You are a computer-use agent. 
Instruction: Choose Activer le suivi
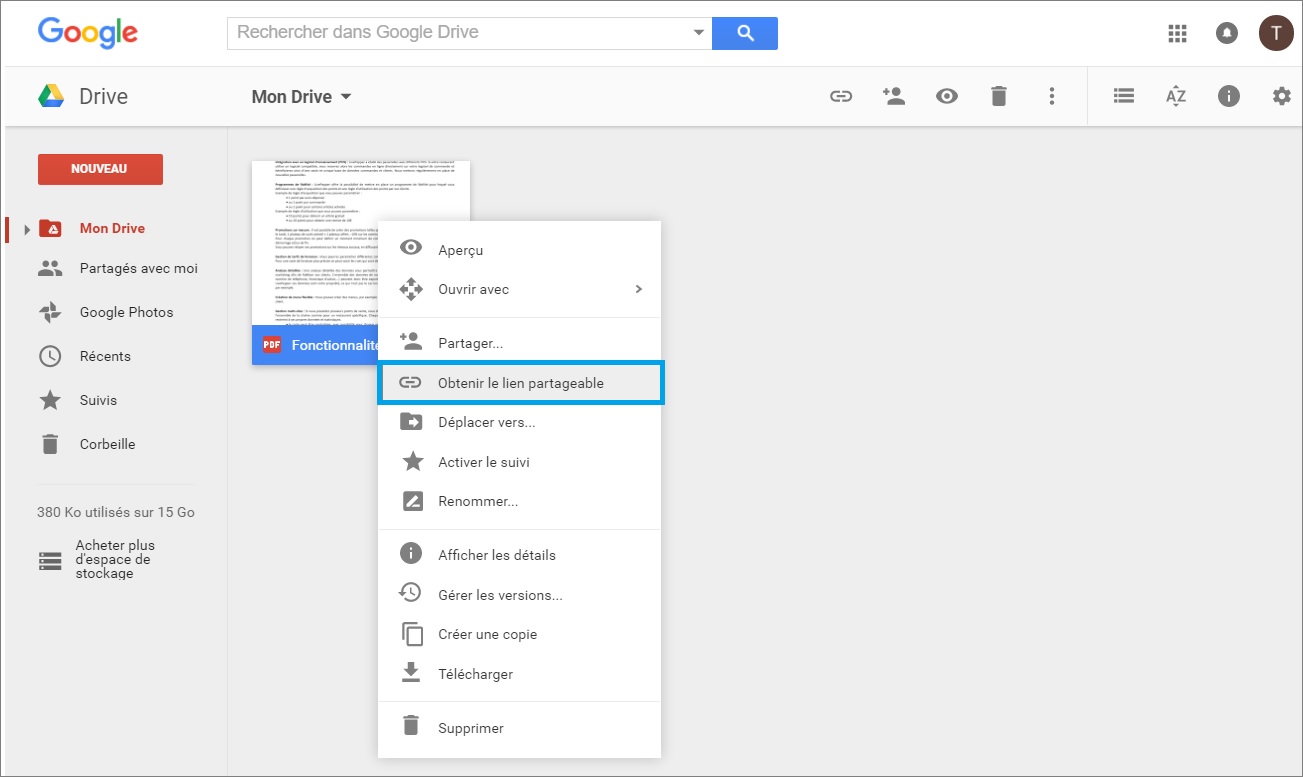(520, 462)
